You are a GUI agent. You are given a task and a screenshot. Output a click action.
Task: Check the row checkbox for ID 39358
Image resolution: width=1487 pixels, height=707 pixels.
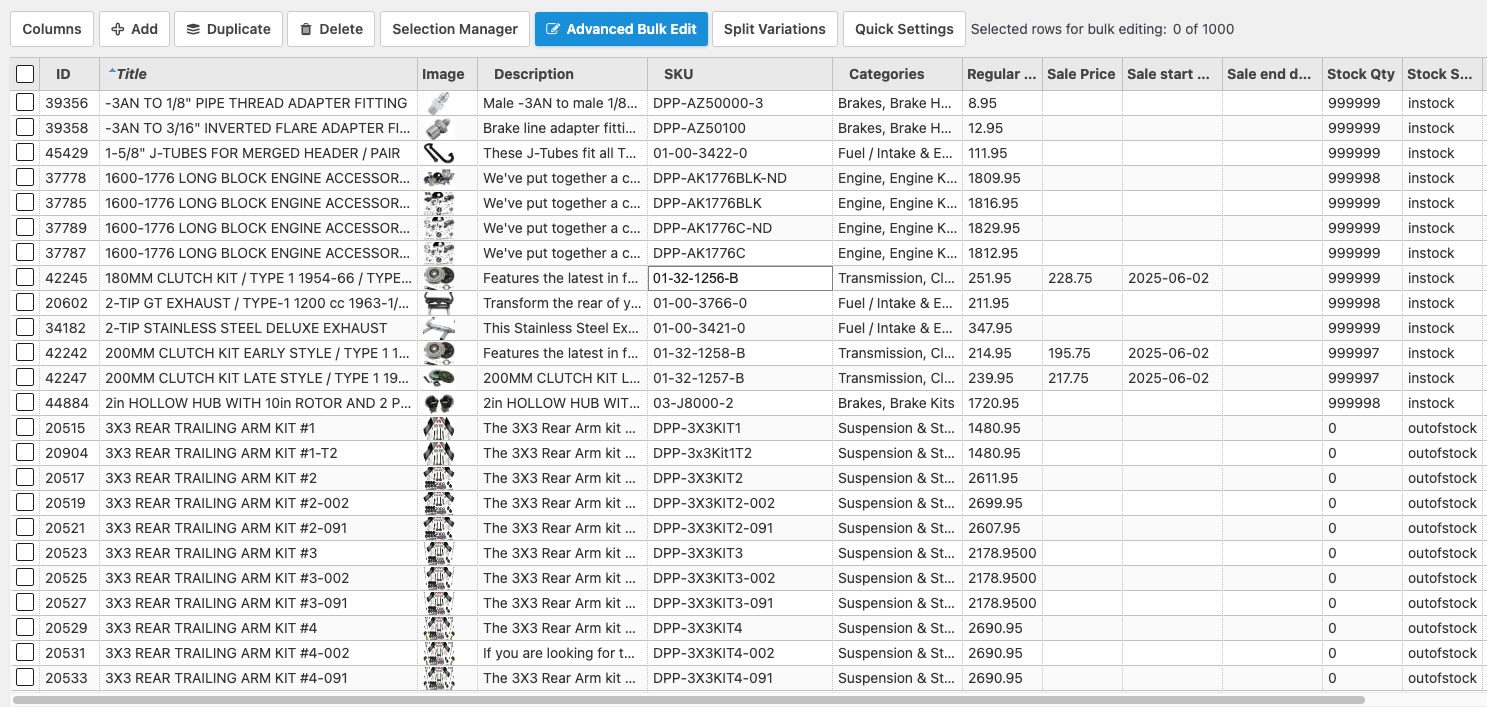pyautogui.click(x=25, y=128)
